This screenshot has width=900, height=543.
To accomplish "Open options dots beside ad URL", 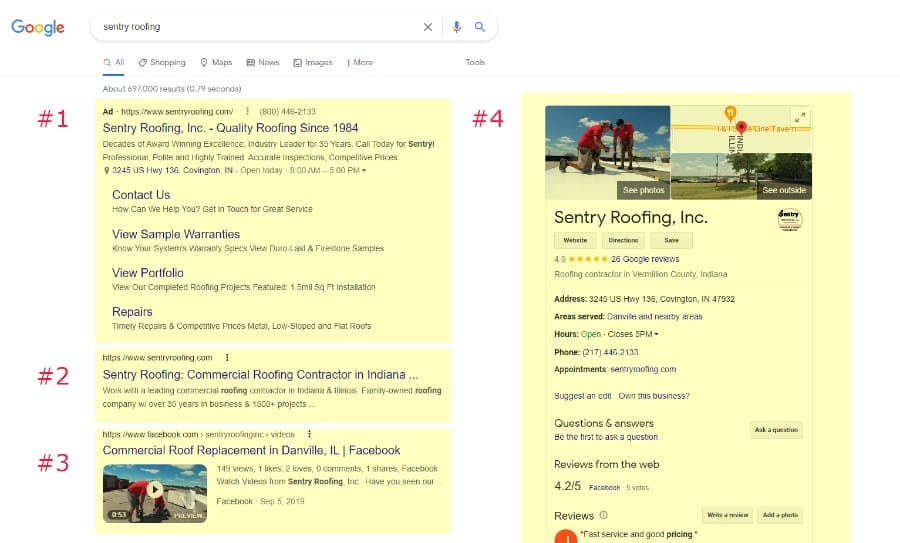I will coord(247,111).
